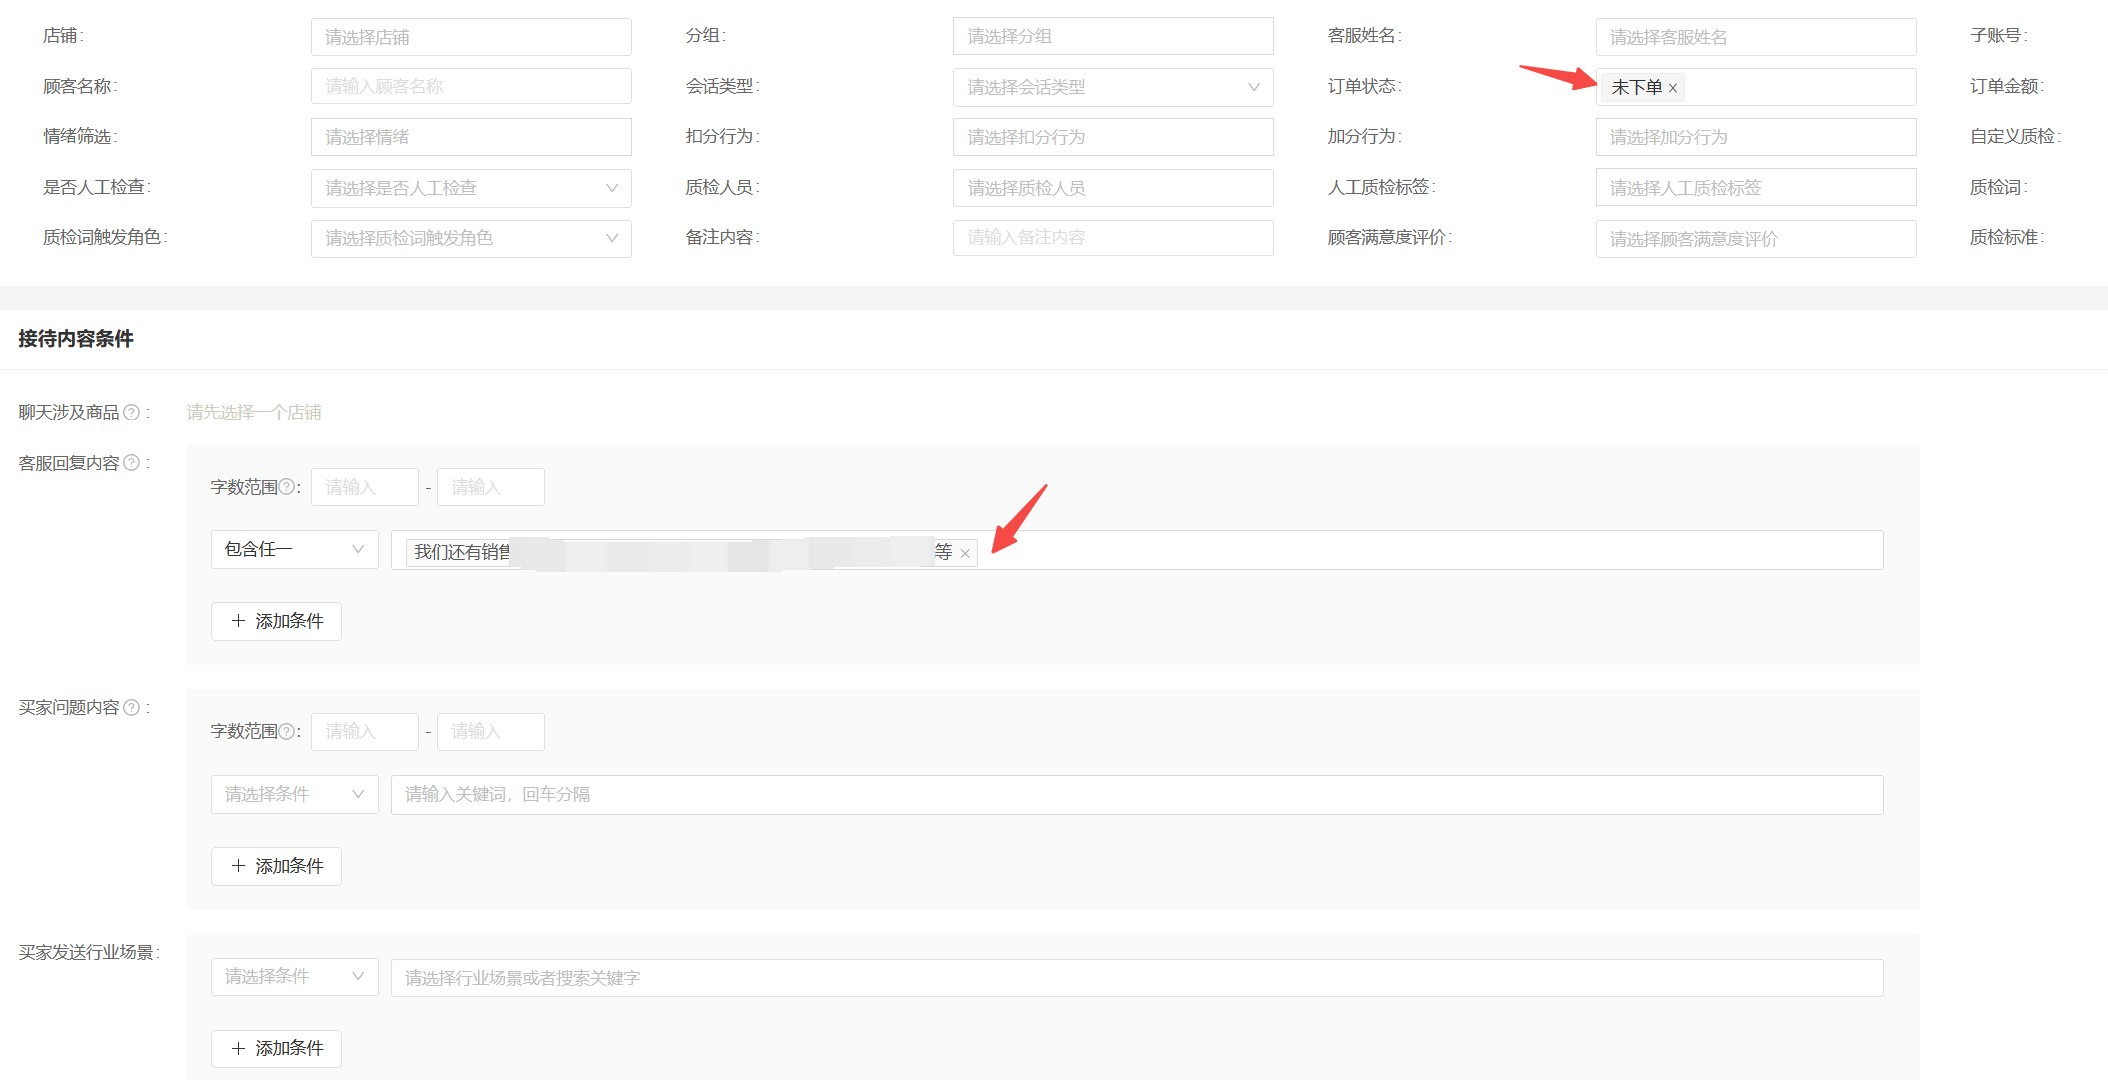Open the 顾客满意度评价 selector
The image size is (2108, 1080).
tap(1756, 239)
